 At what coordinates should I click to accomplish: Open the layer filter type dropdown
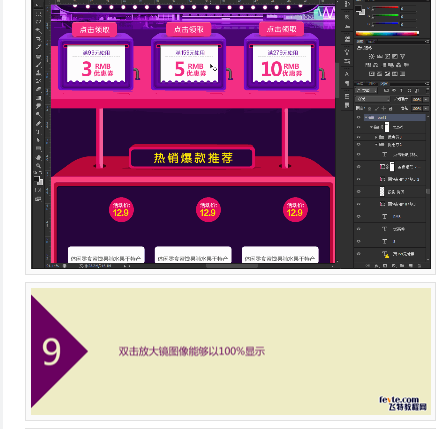pyautogui.click(x=366, y=90)
